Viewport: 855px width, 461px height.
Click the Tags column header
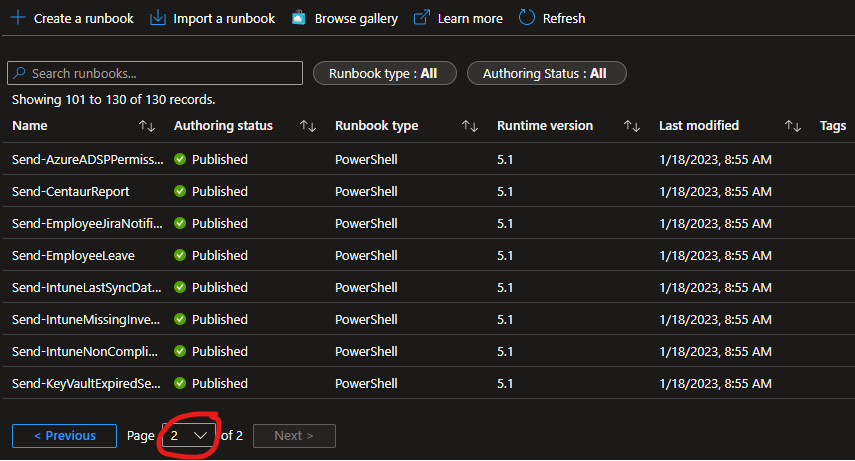[833, 126]
